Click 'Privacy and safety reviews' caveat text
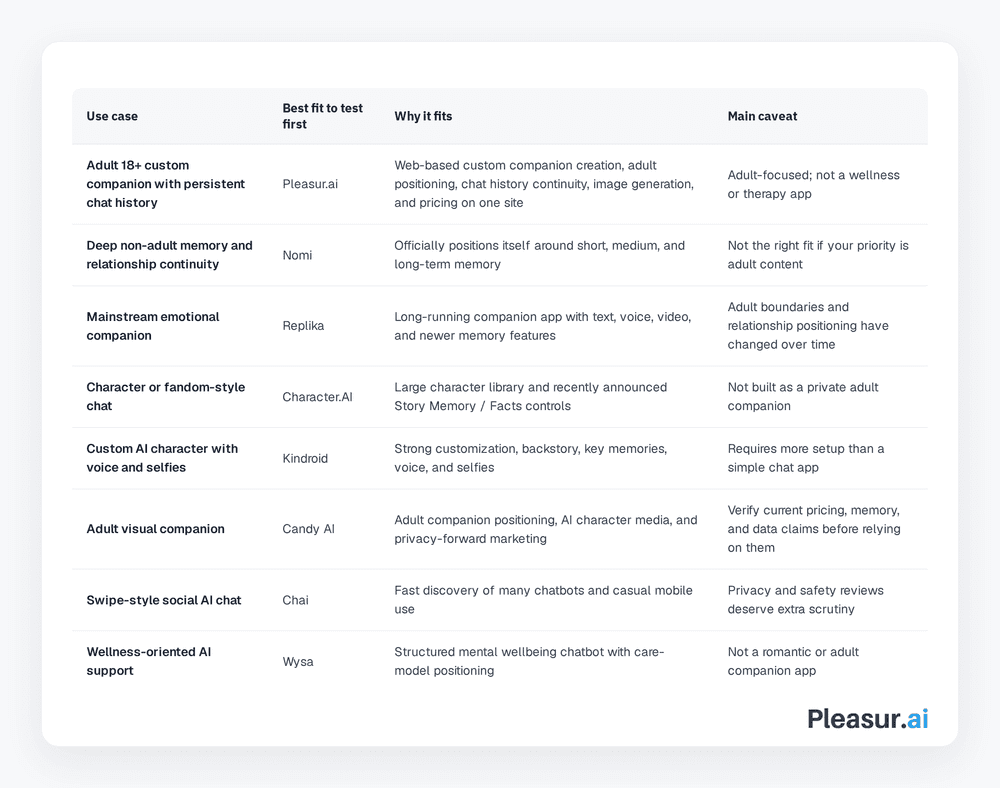The width and height of the screenshot is (1000, 789). coord(805,591)
